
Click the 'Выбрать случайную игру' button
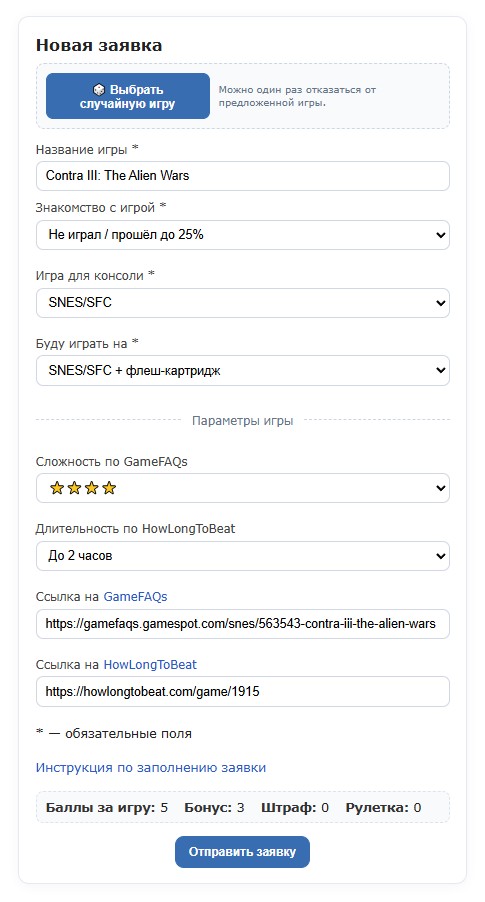coord(128,96)
